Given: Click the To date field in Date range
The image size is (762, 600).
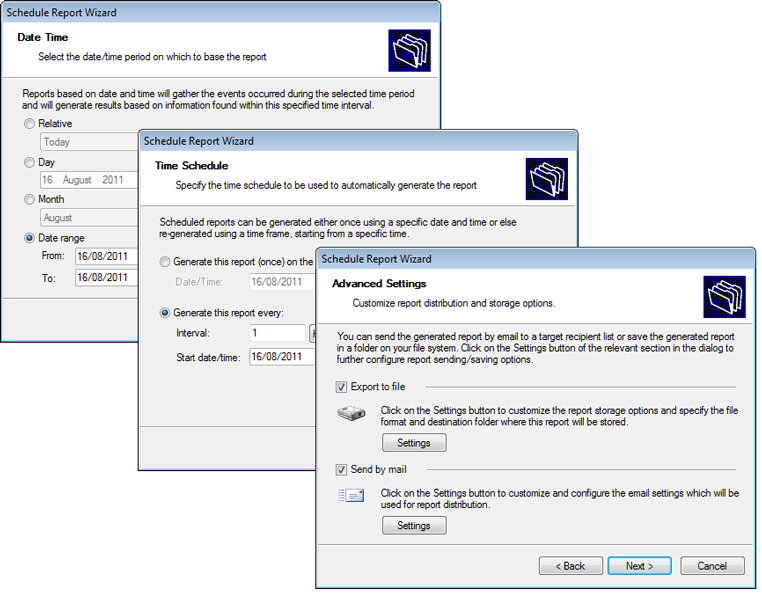Looking at the screenshot, I should coord(106,277).
